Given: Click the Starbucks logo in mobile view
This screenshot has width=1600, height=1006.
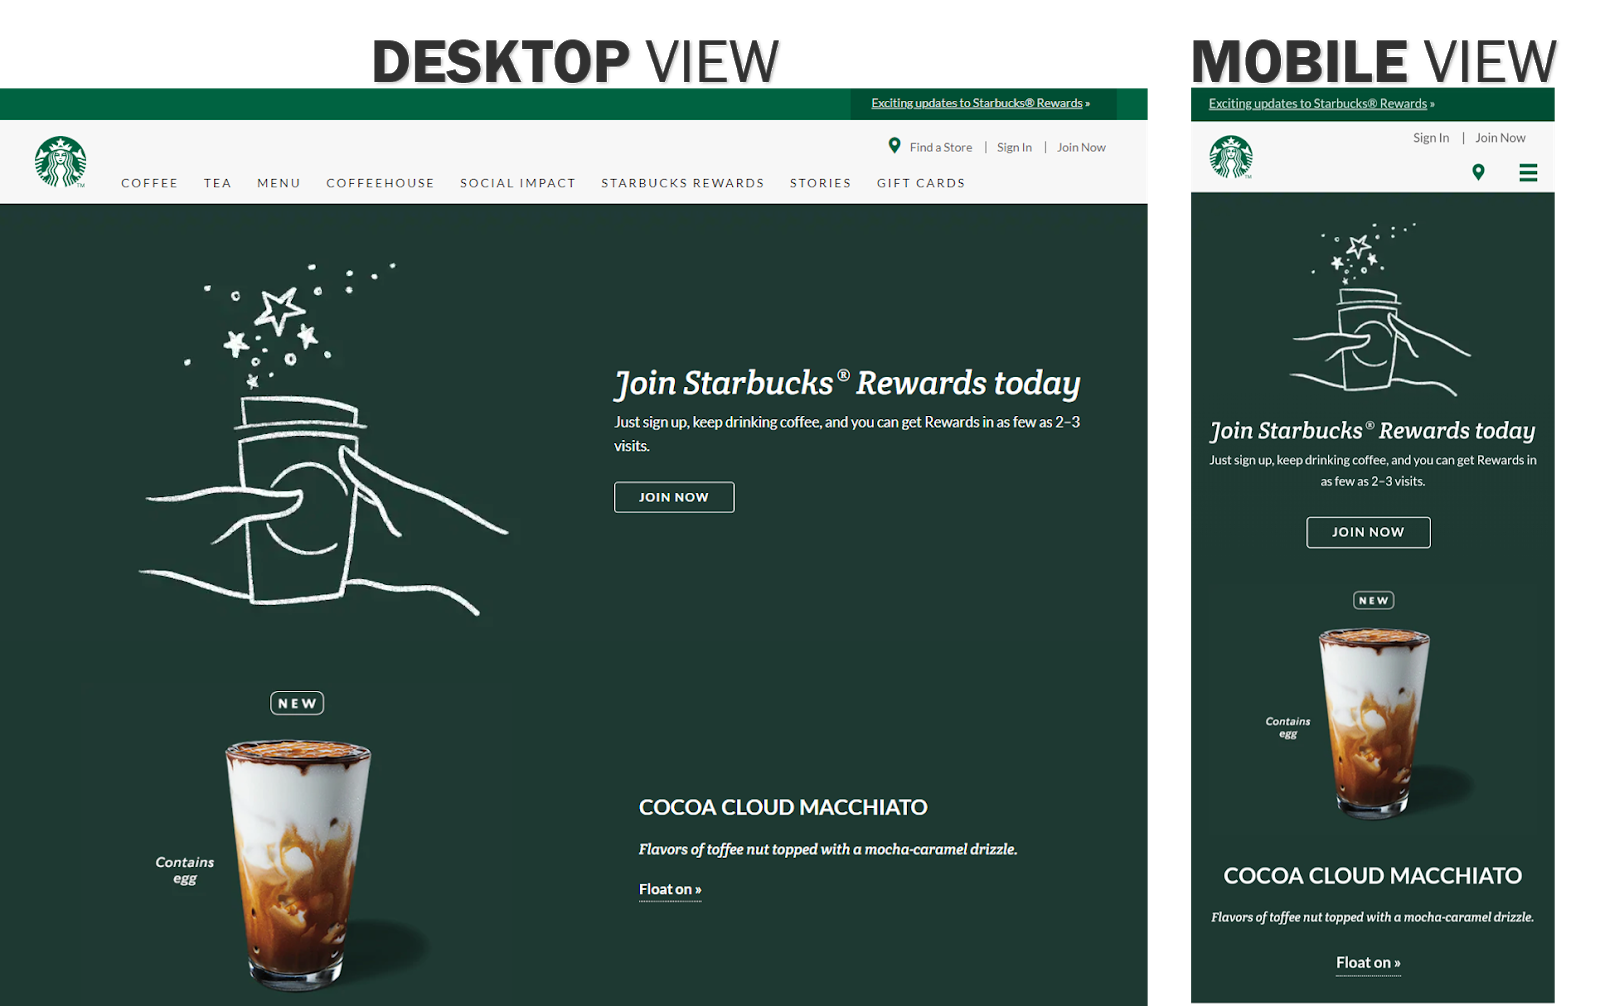Looking at the screenshot, I should click(1230, 157).
